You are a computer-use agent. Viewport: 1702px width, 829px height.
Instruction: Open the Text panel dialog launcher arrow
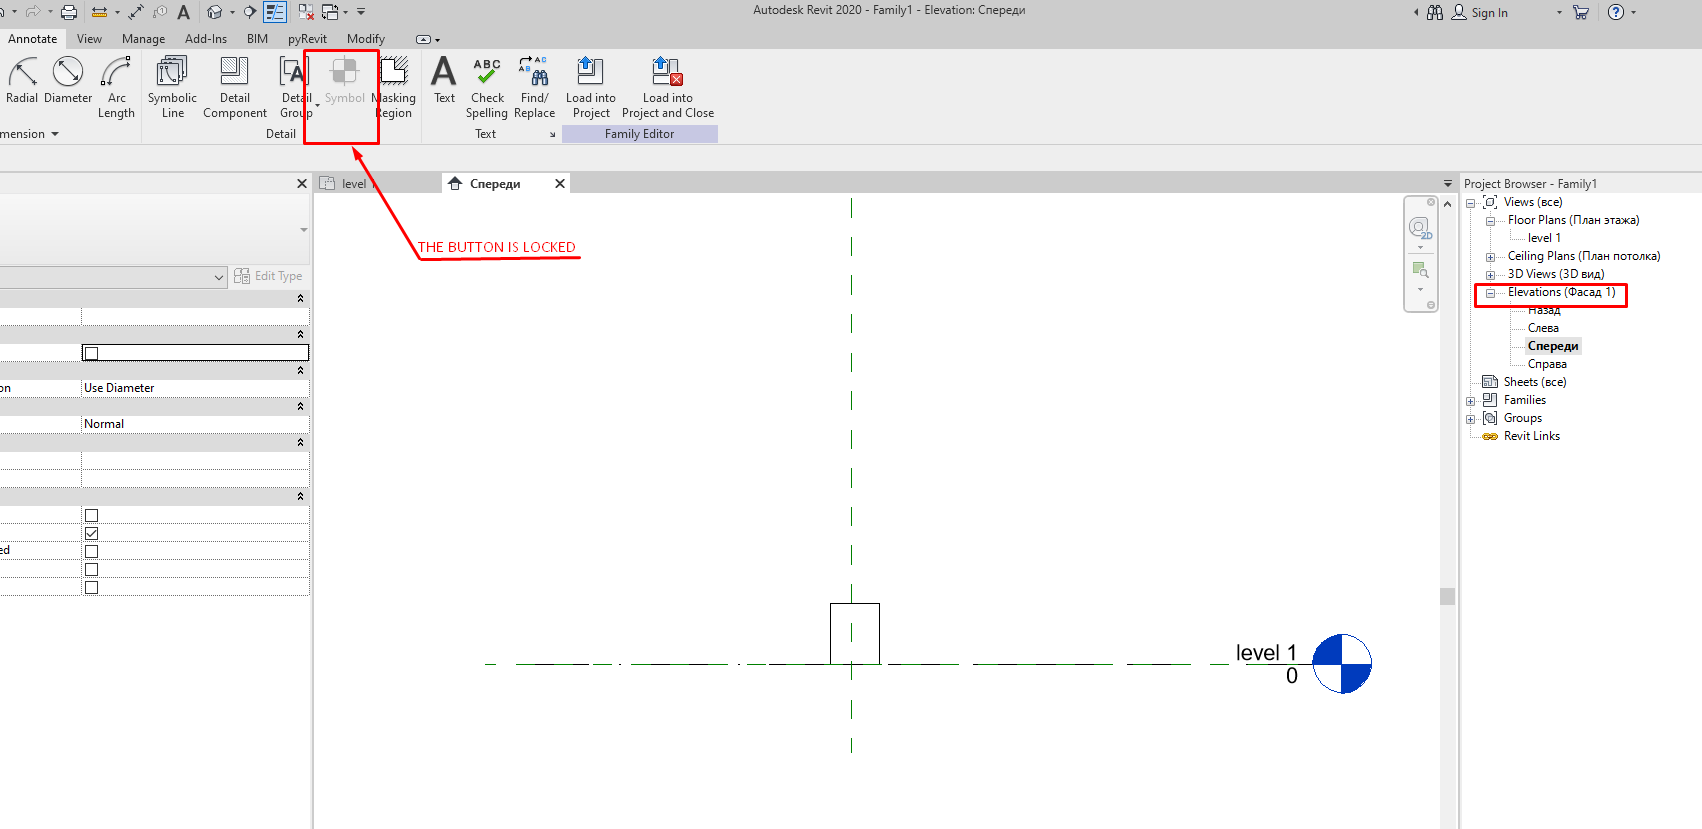[552, 135]
